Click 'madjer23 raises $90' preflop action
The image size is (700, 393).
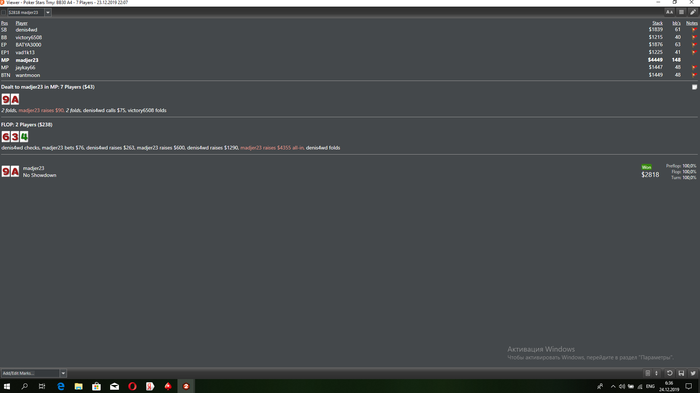pos(41,110)
